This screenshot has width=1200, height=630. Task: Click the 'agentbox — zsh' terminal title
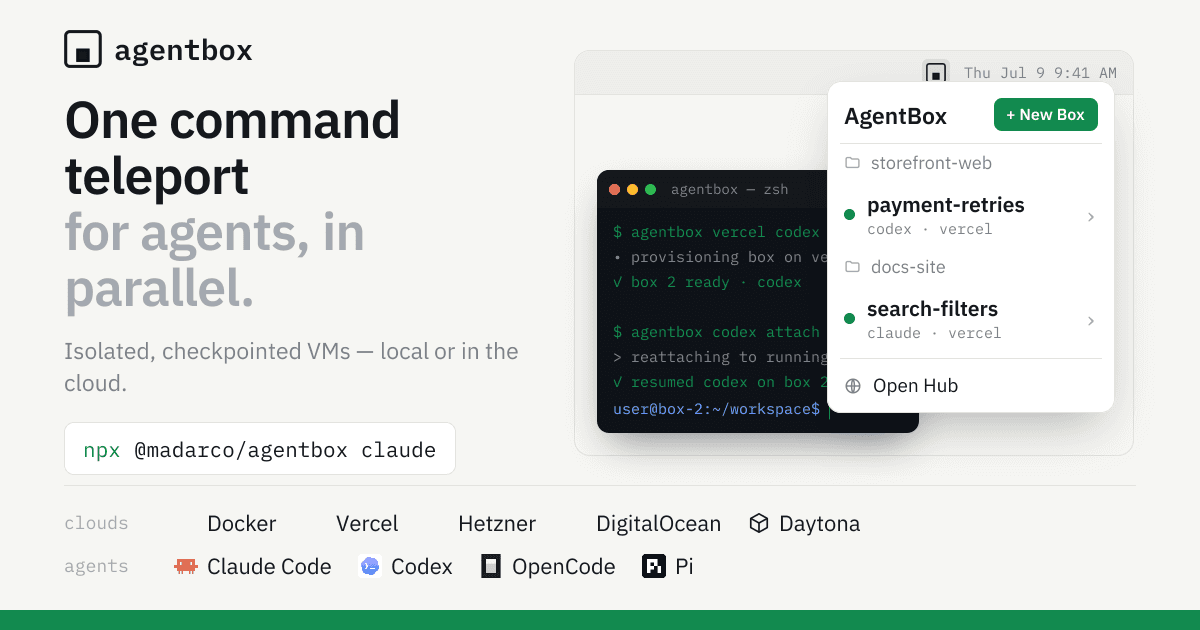point(729,189)
